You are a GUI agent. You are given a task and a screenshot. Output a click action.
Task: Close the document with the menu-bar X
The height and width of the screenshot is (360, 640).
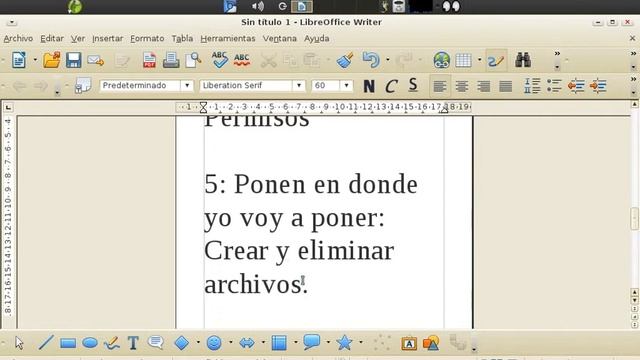click(632, 38)
